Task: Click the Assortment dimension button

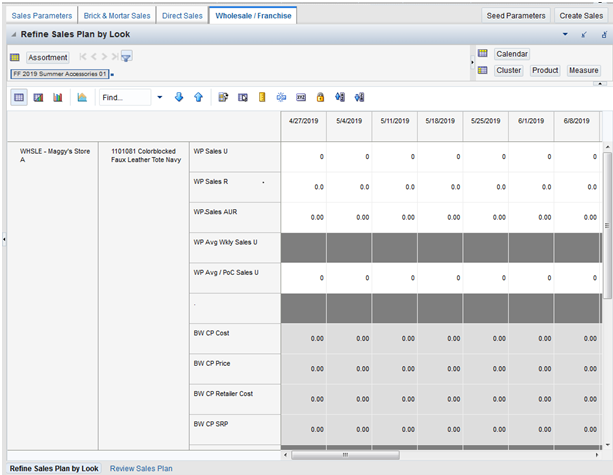Action: [48, 57]
